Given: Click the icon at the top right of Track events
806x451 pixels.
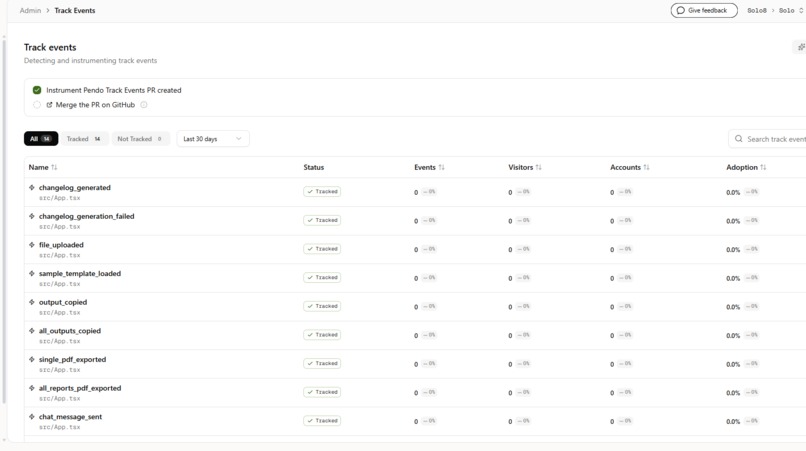Looking at the screenshot, I should (x=801, y=47).
